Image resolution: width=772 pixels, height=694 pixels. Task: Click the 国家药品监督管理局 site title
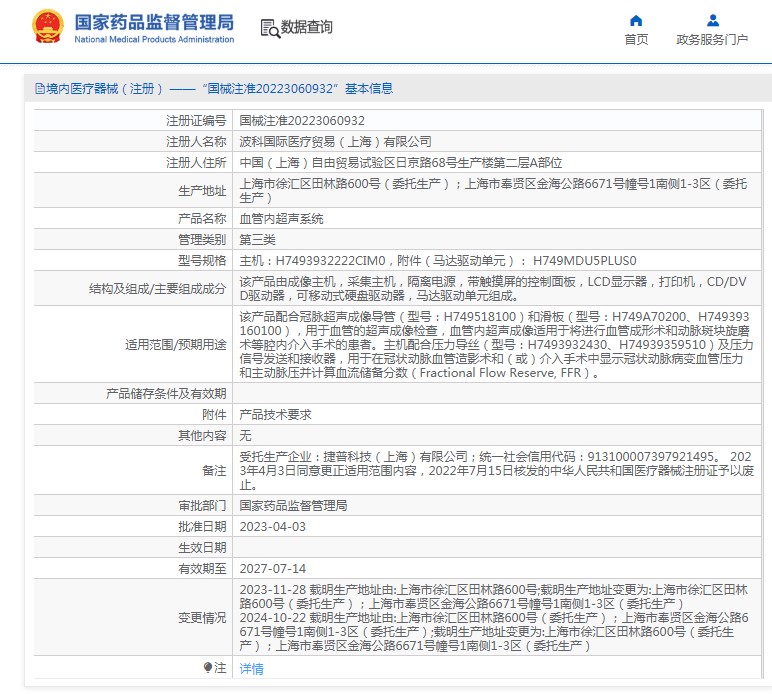pyautogui.click(x=154, y=21)
